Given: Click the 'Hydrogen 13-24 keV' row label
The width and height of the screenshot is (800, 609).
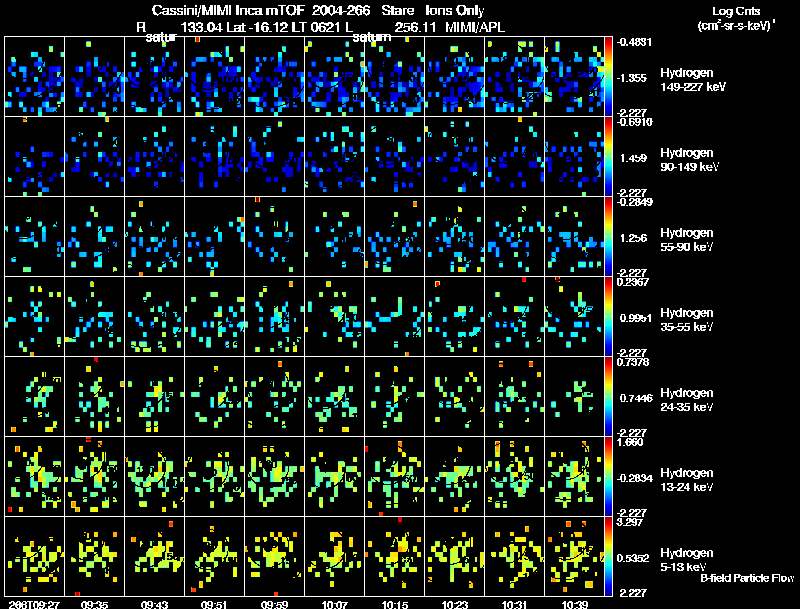Looking at the screenshot, I should 687,480.
